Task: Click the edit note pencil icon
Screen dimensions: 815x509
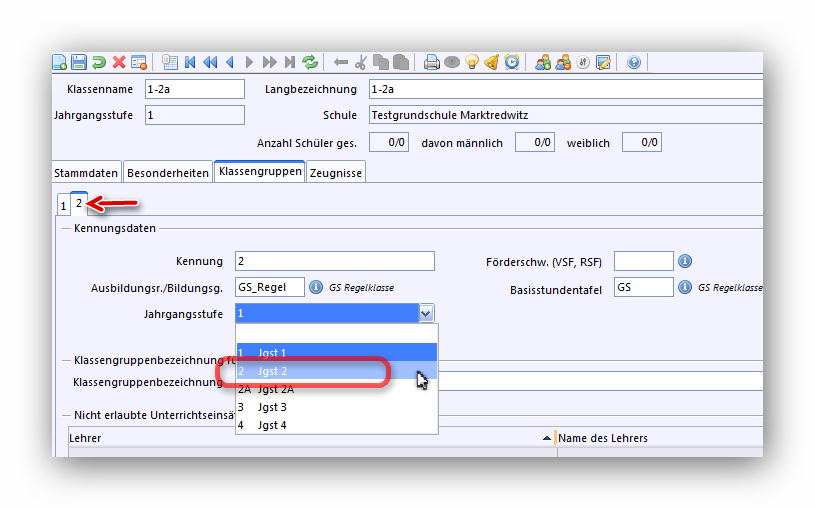Action: click(x=603, y=62)
